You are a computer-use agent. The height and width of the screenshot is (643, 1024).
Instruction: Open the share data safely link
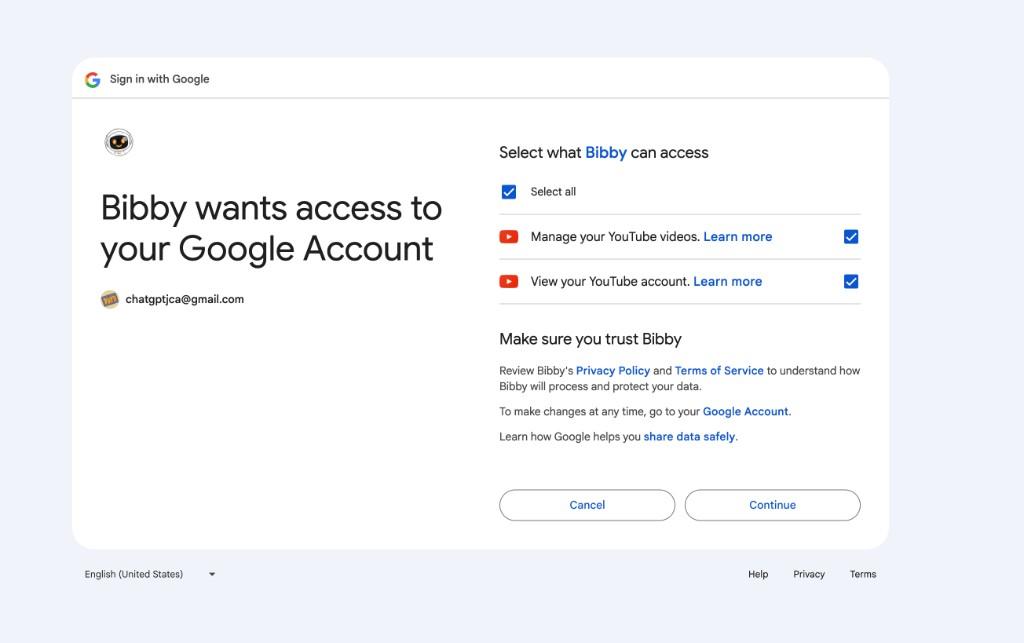(689, 436)
